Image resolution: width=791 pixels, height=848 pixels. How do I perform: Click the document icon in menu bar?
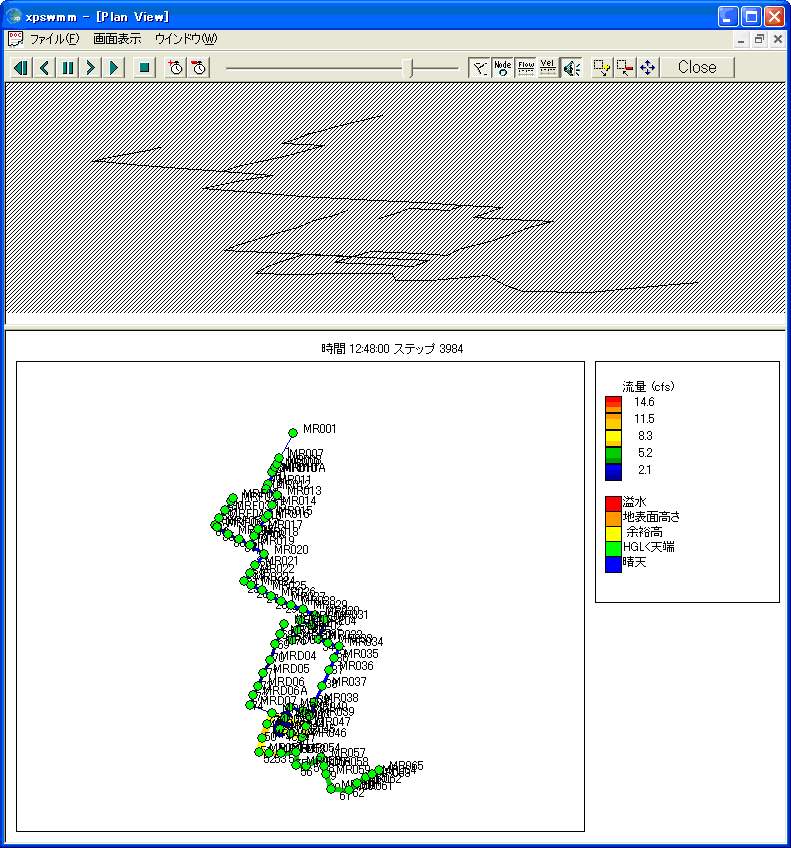[16, 39]
